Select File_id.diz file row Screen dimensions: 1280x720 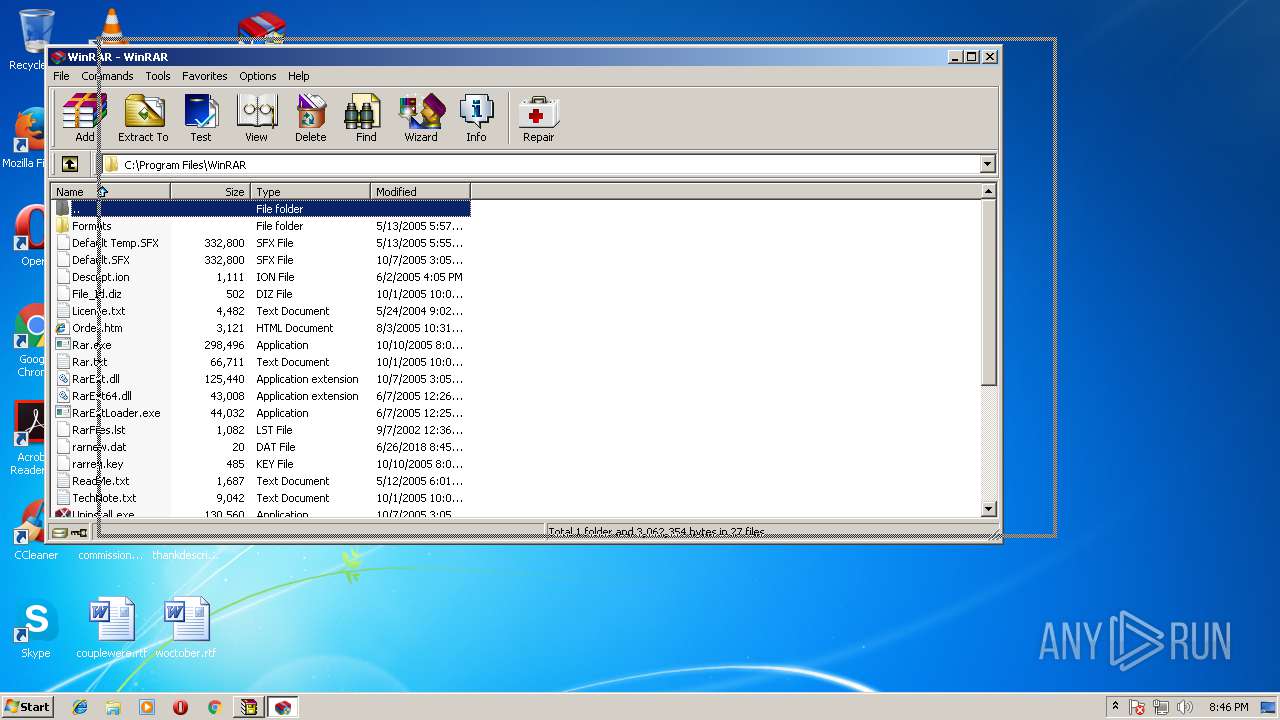pyautogui.click(x=261, y=294)
